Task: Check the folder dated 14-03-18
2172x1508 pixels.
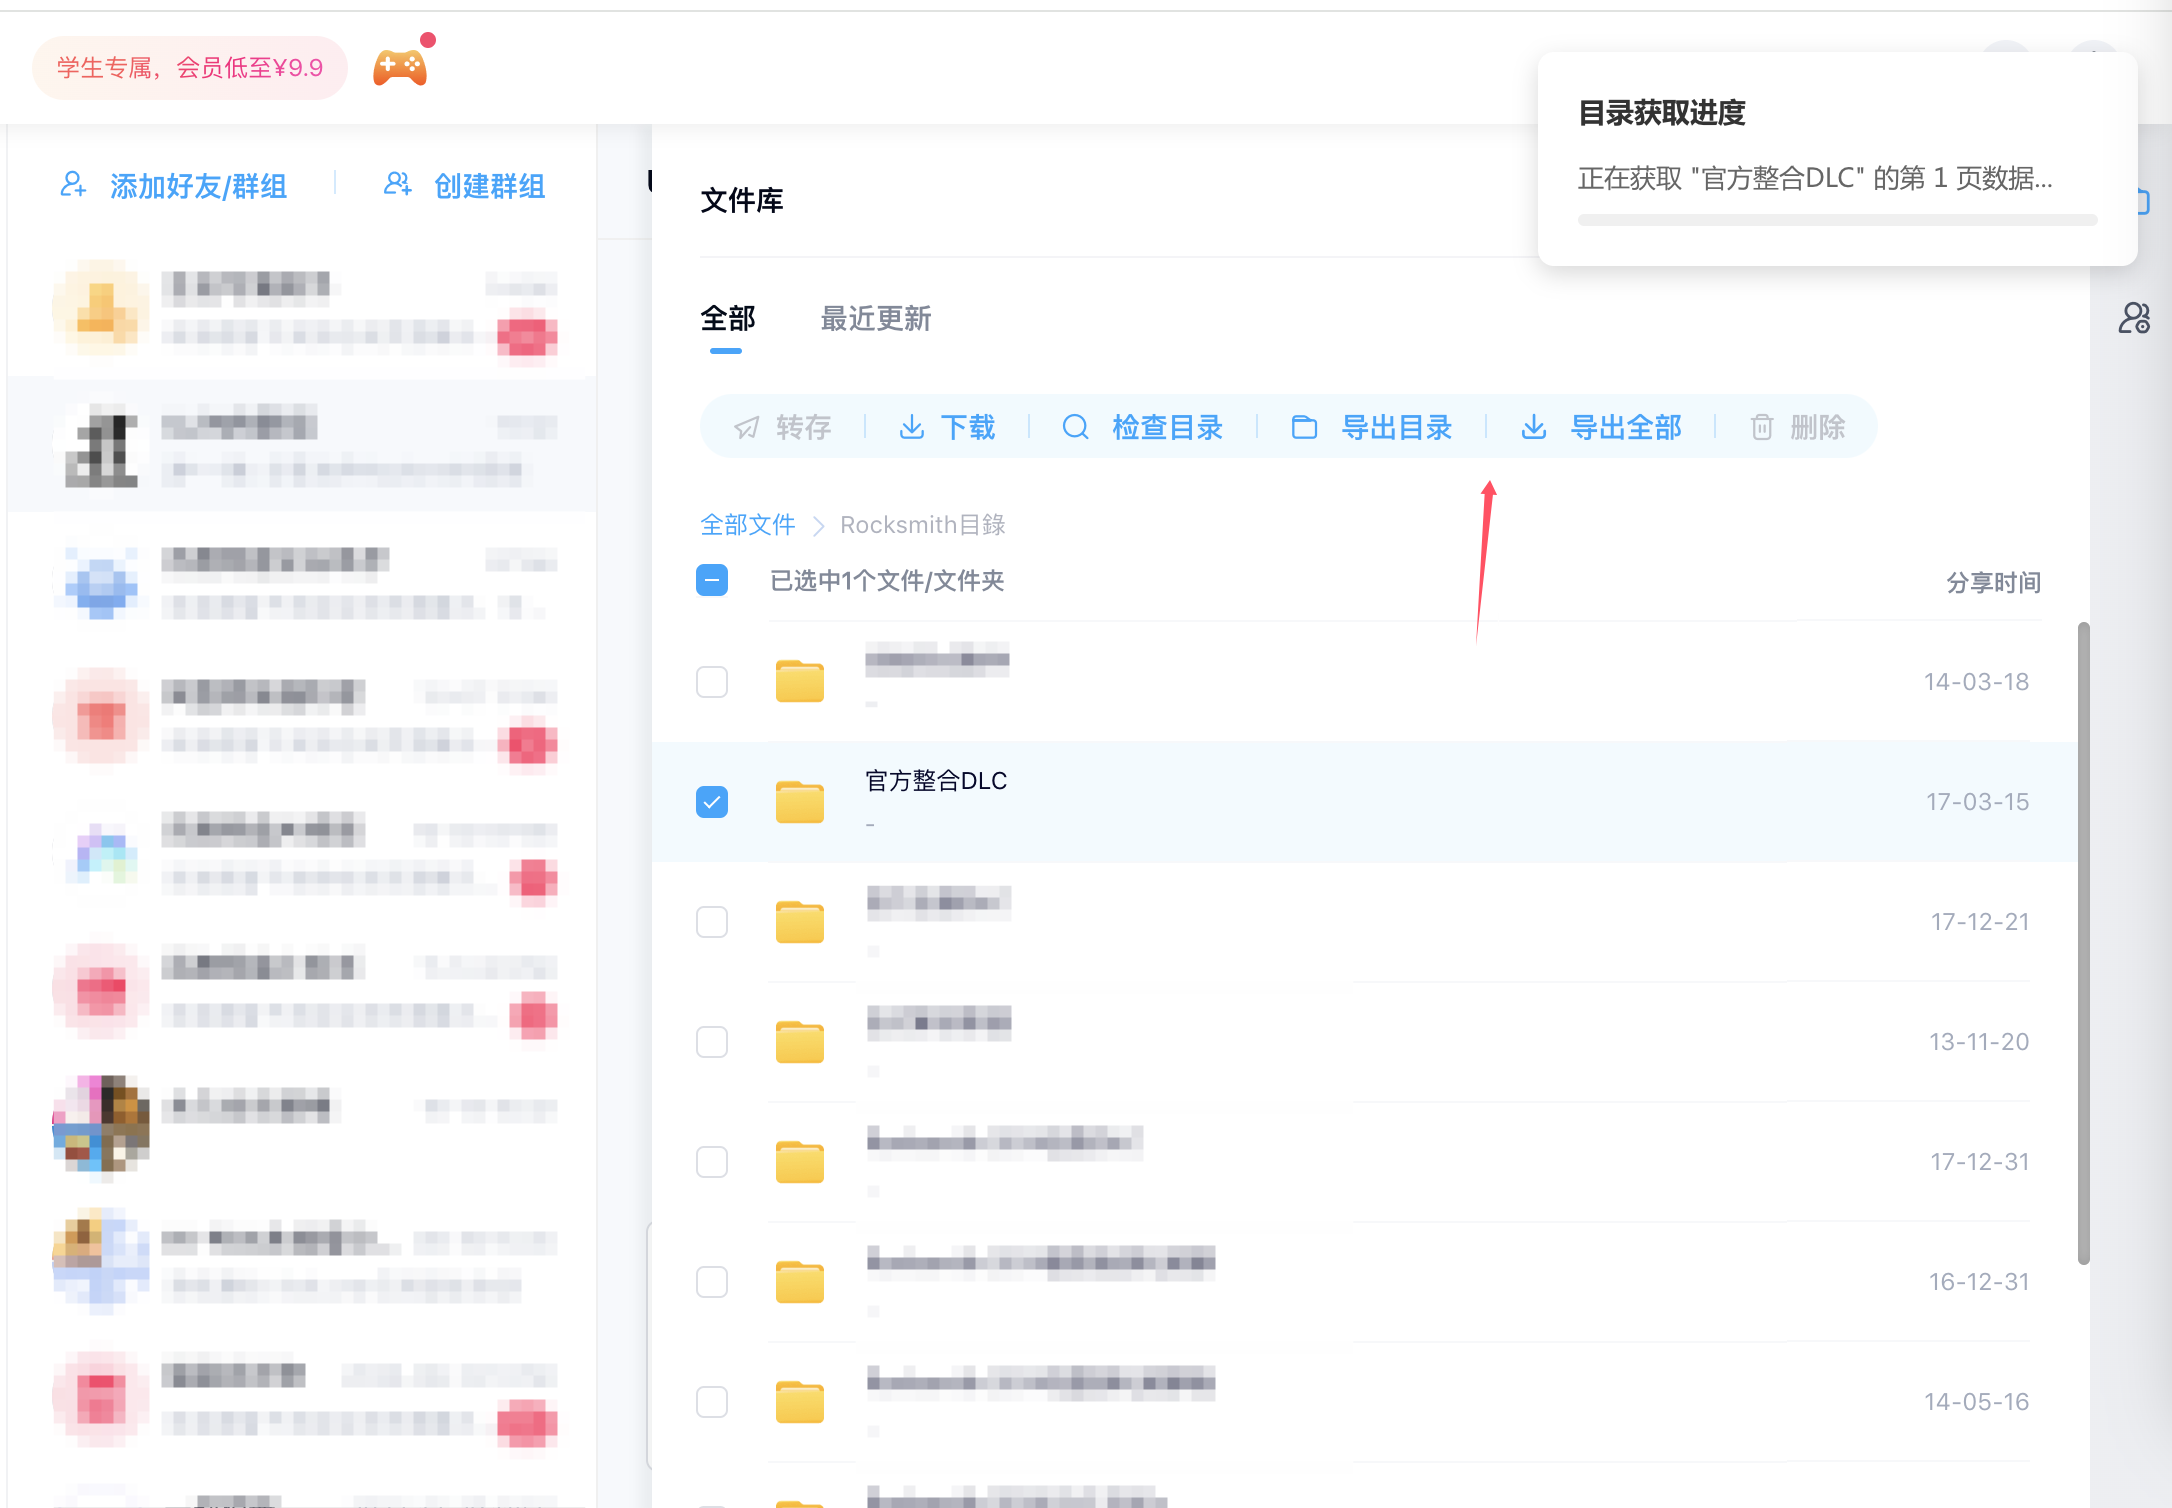Action: [x=712, y=682]
